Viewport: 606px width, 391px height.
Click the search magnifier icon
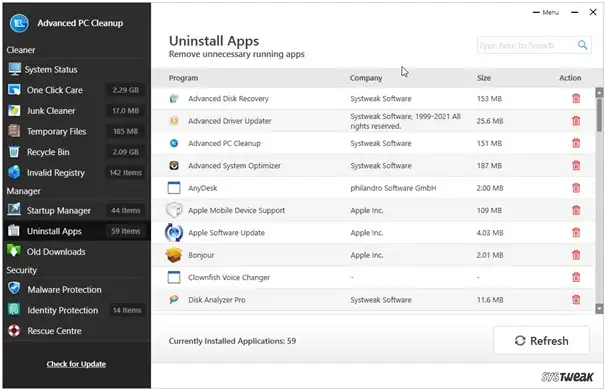pos(582,45)
